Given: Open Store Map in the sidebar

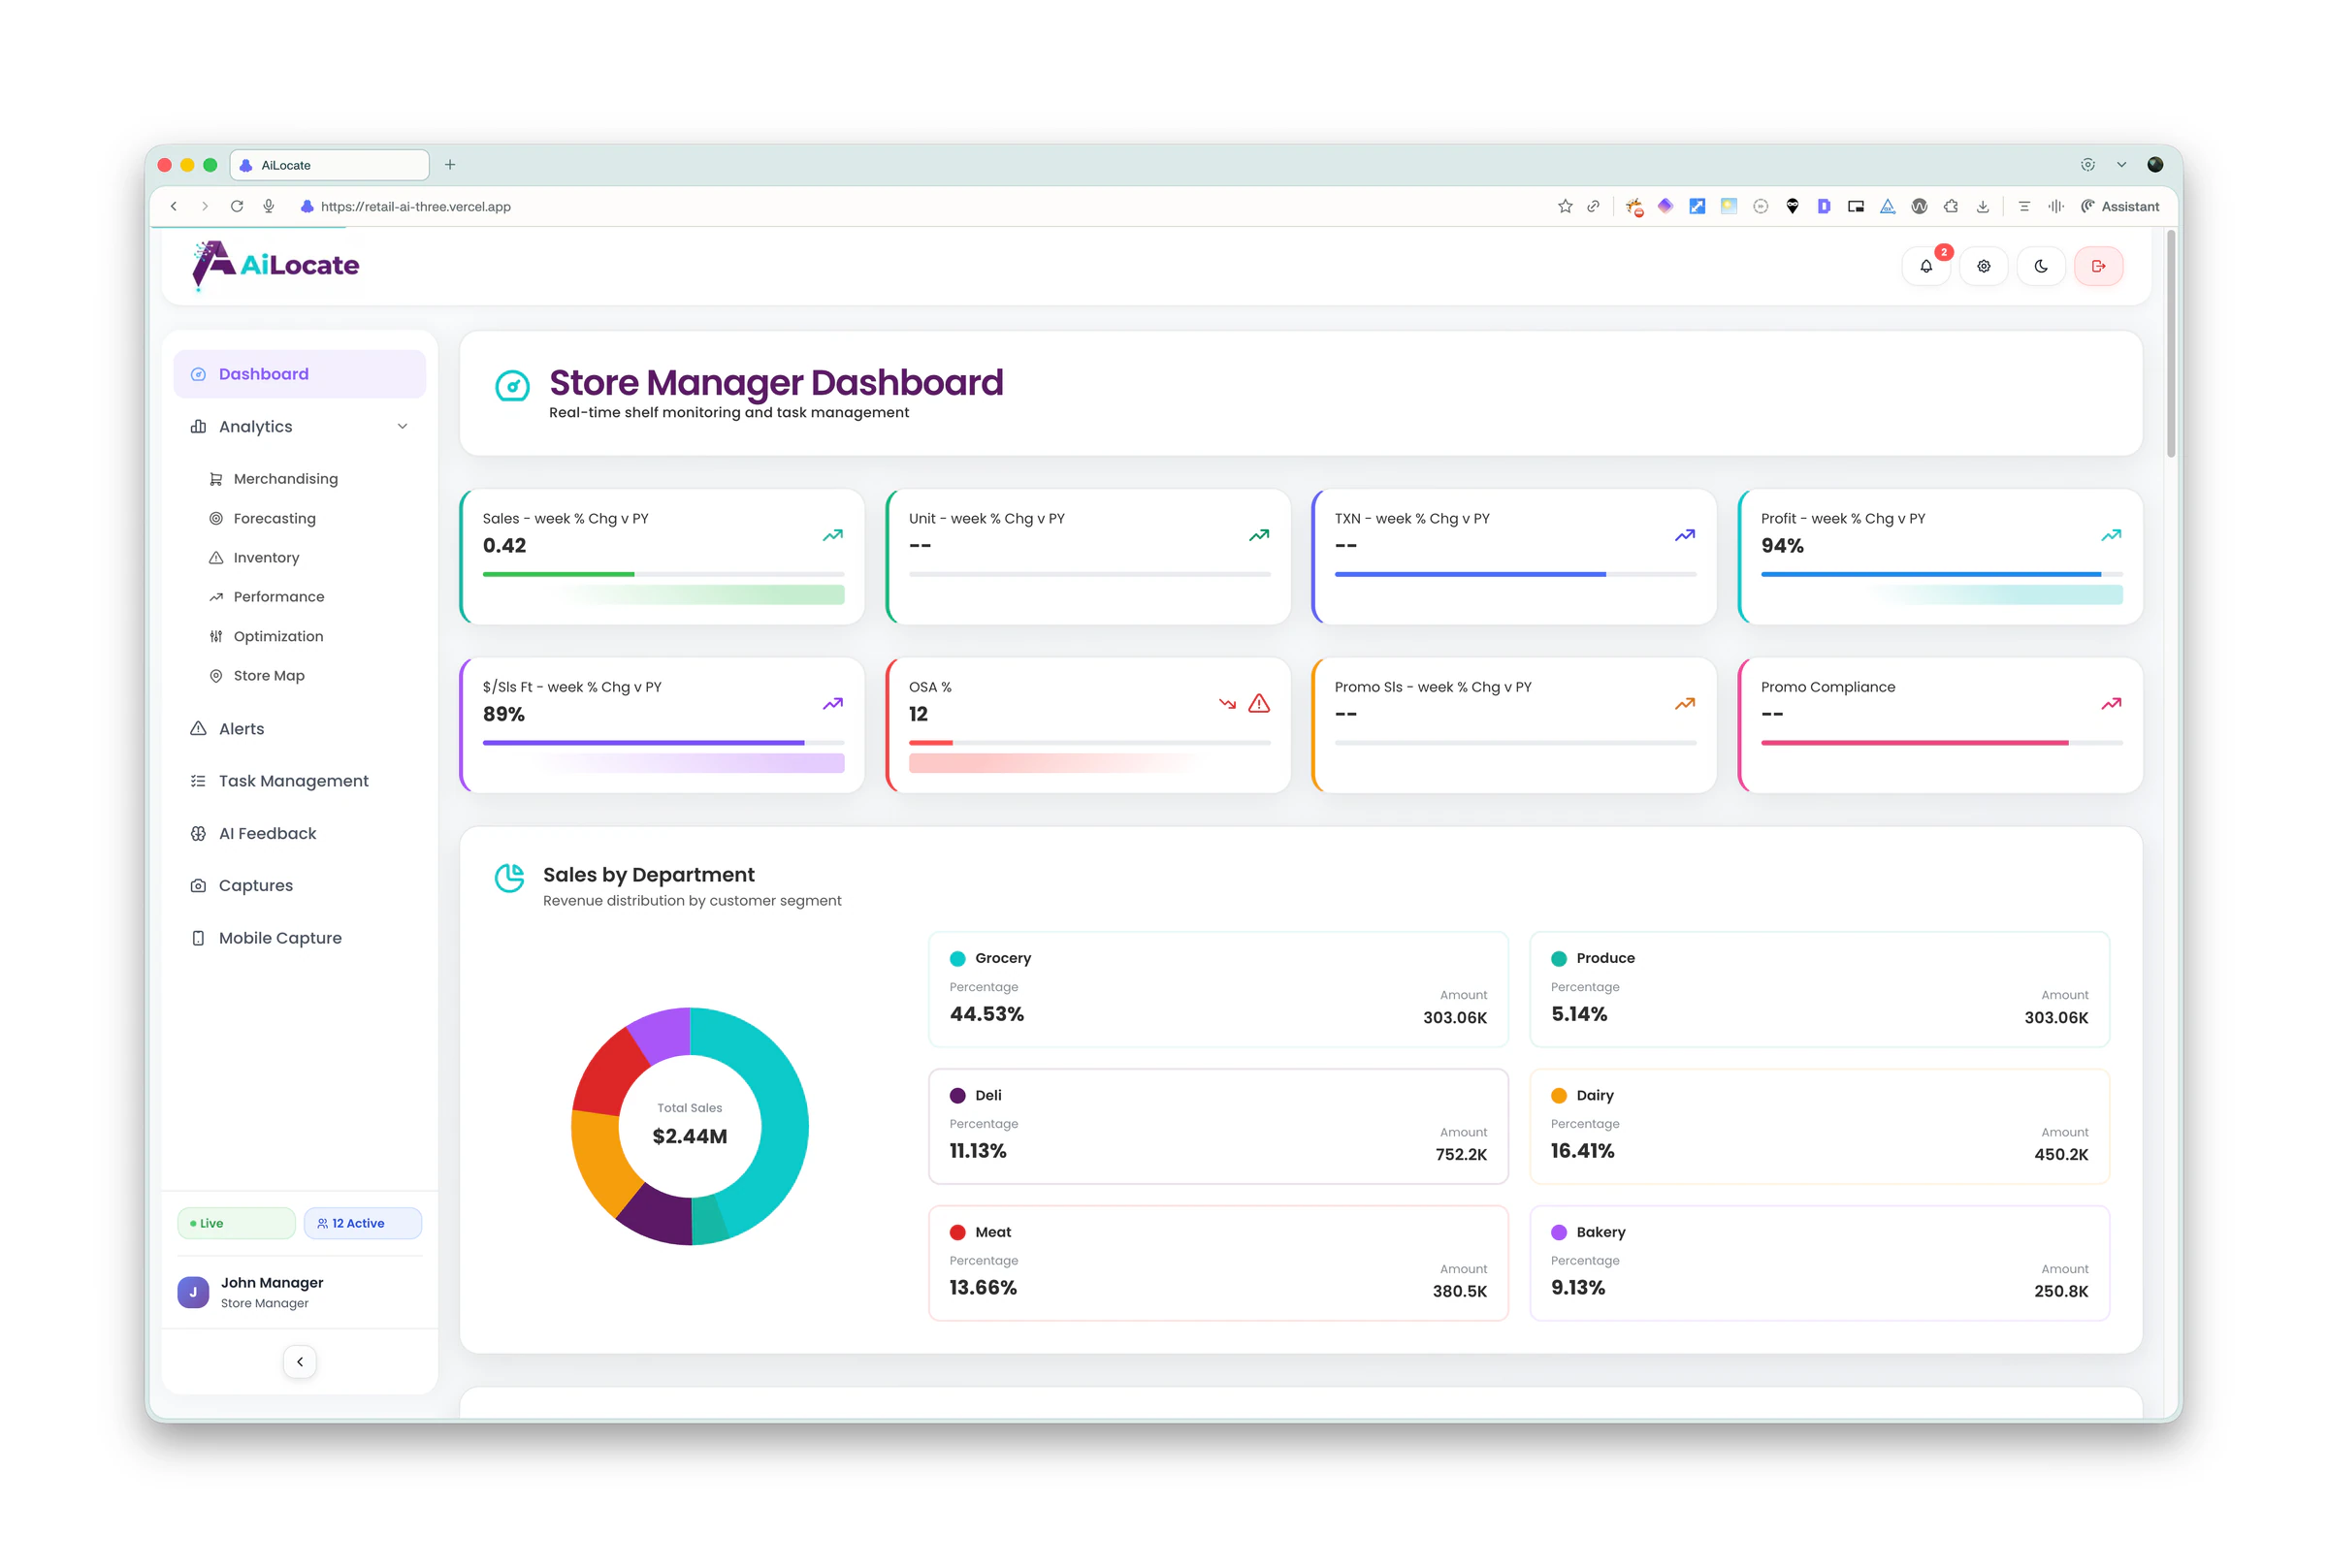Looking at the screenshot, I should coord(269,675).
